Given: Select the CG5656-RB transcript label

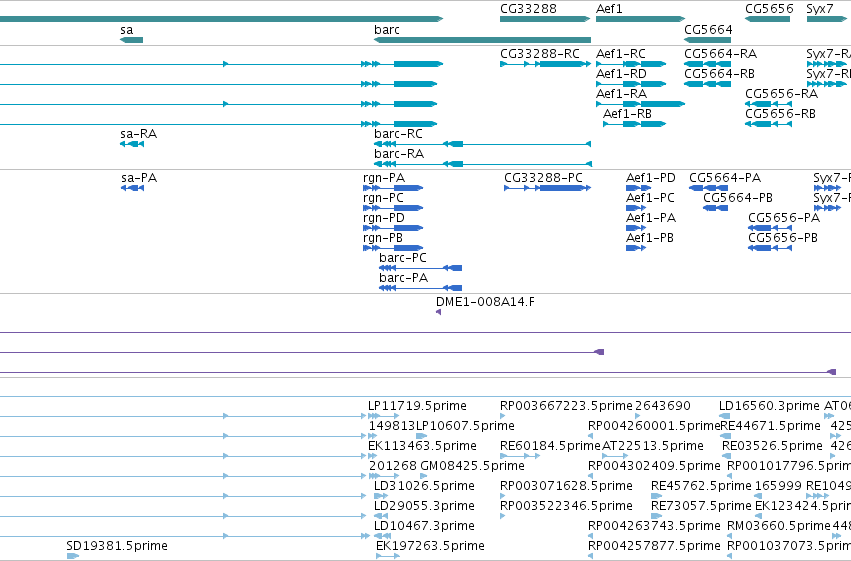Looking at the screenshot, I should pyautogui.click(x=780, y=114).
